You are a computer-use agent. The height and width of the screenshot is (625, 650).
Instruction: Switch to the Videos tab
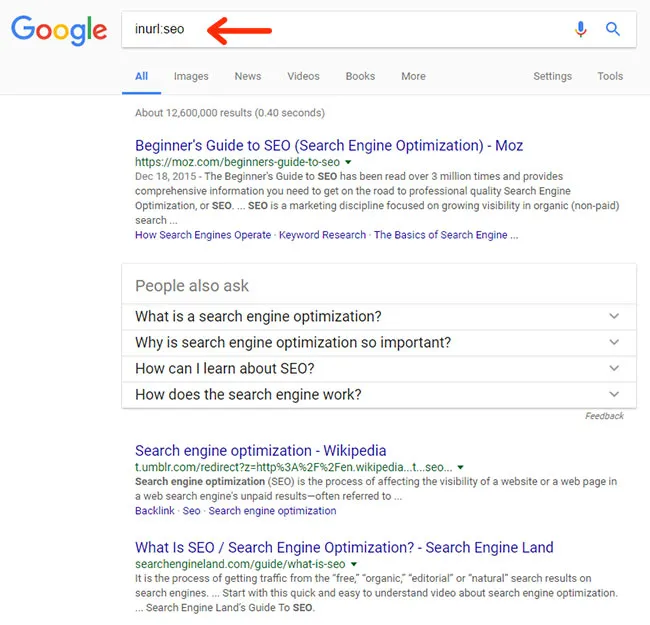303,76
